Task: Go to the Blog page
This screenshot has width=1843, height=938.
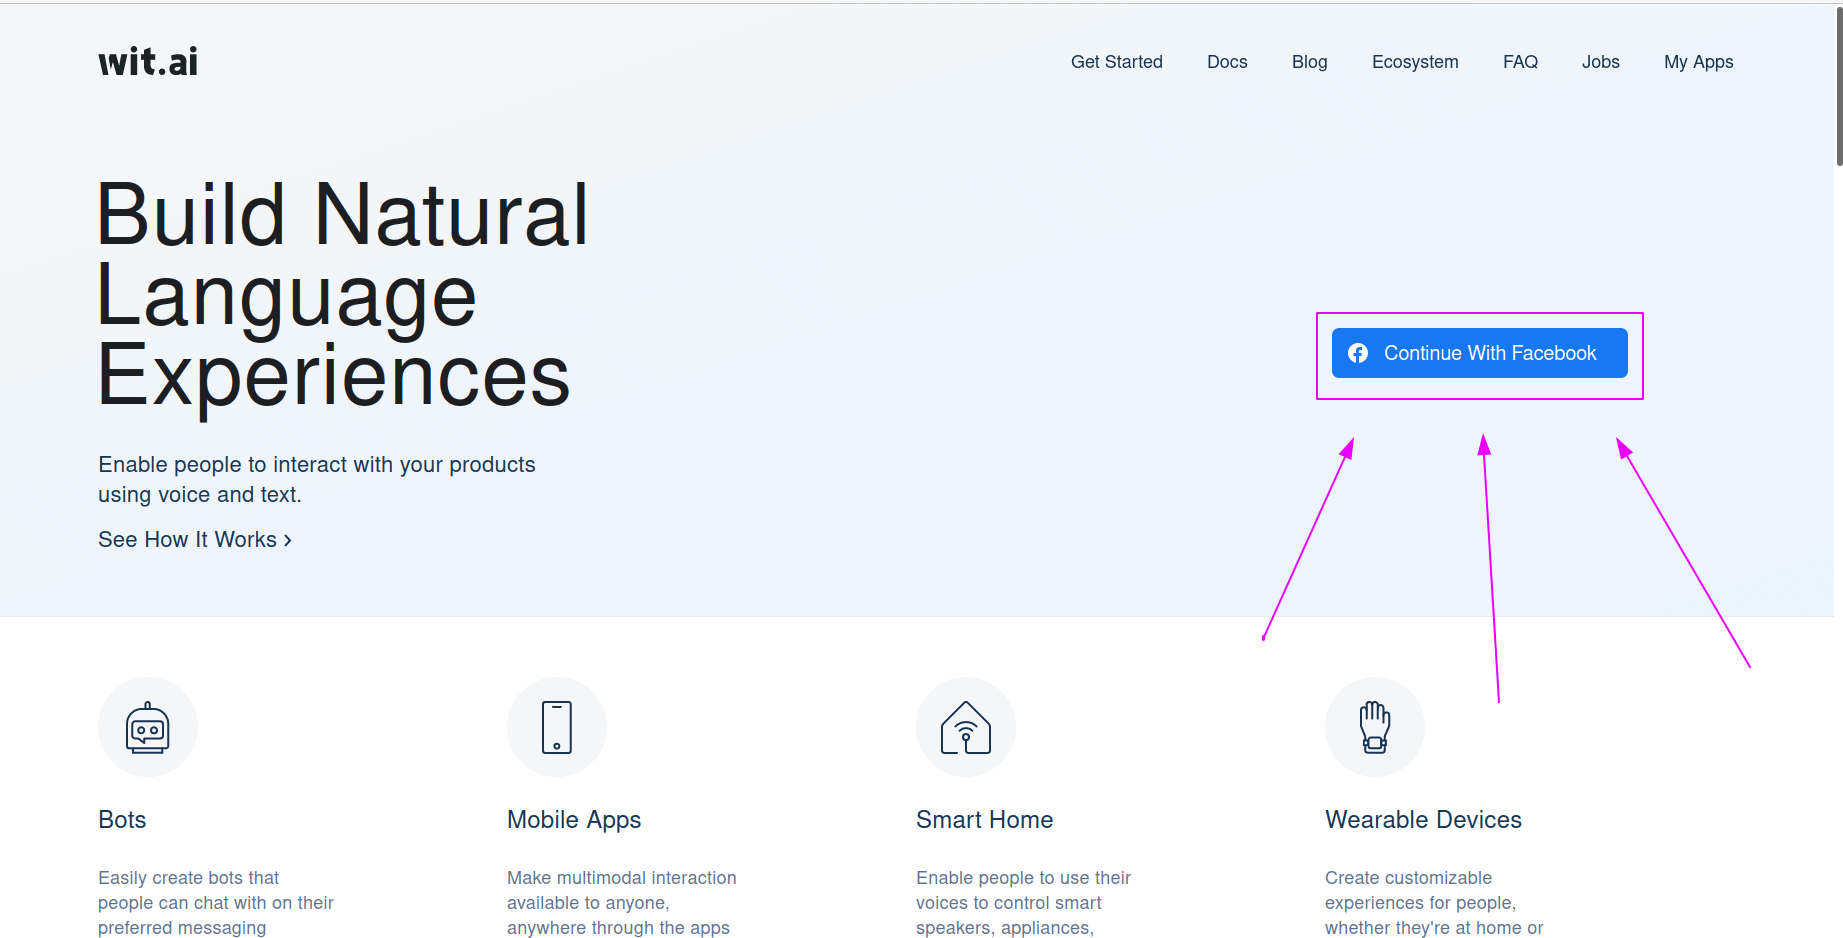Action: pyautogui.click(x=1310, y=62)
